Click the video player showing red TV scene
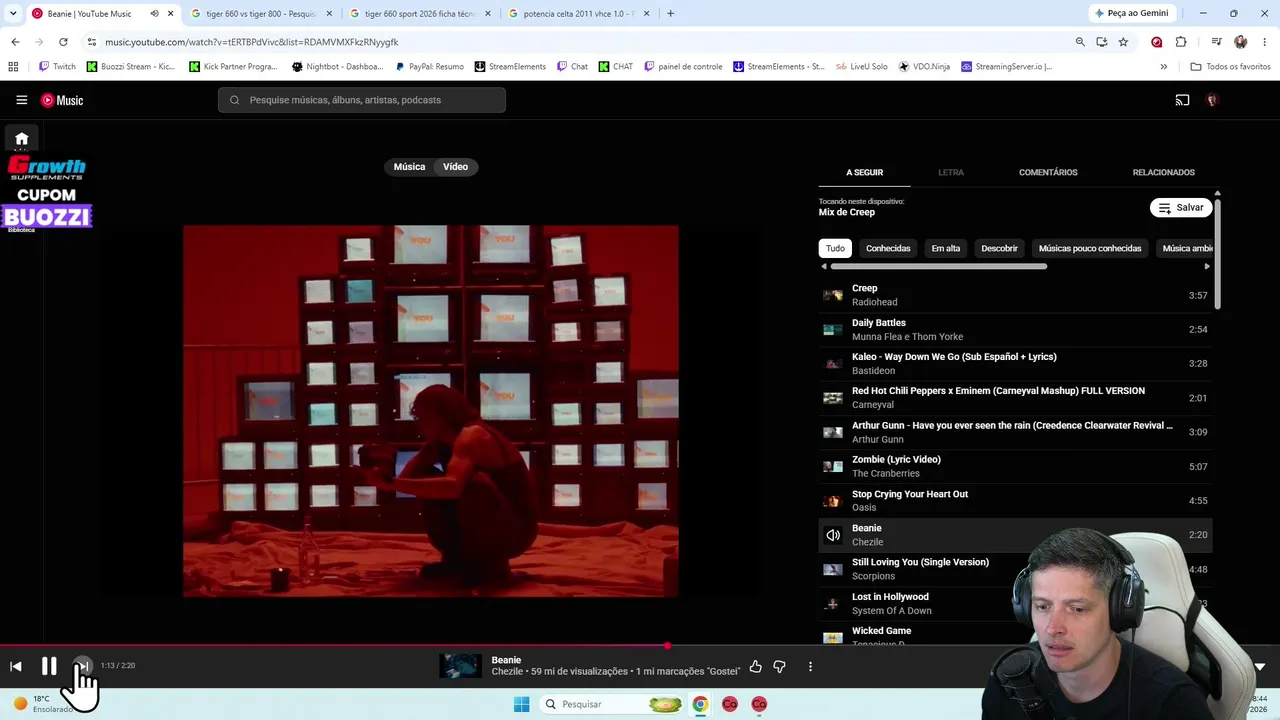 431,411
